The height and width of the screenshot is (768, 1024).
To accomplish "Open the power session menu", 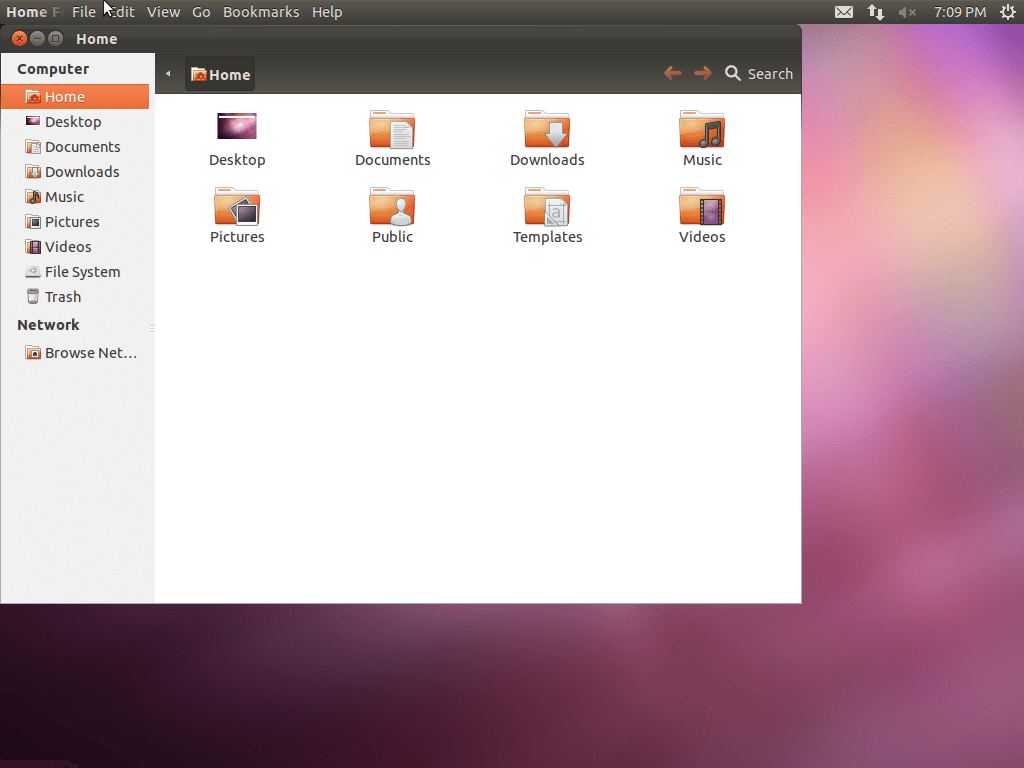I will point(1007,12).
